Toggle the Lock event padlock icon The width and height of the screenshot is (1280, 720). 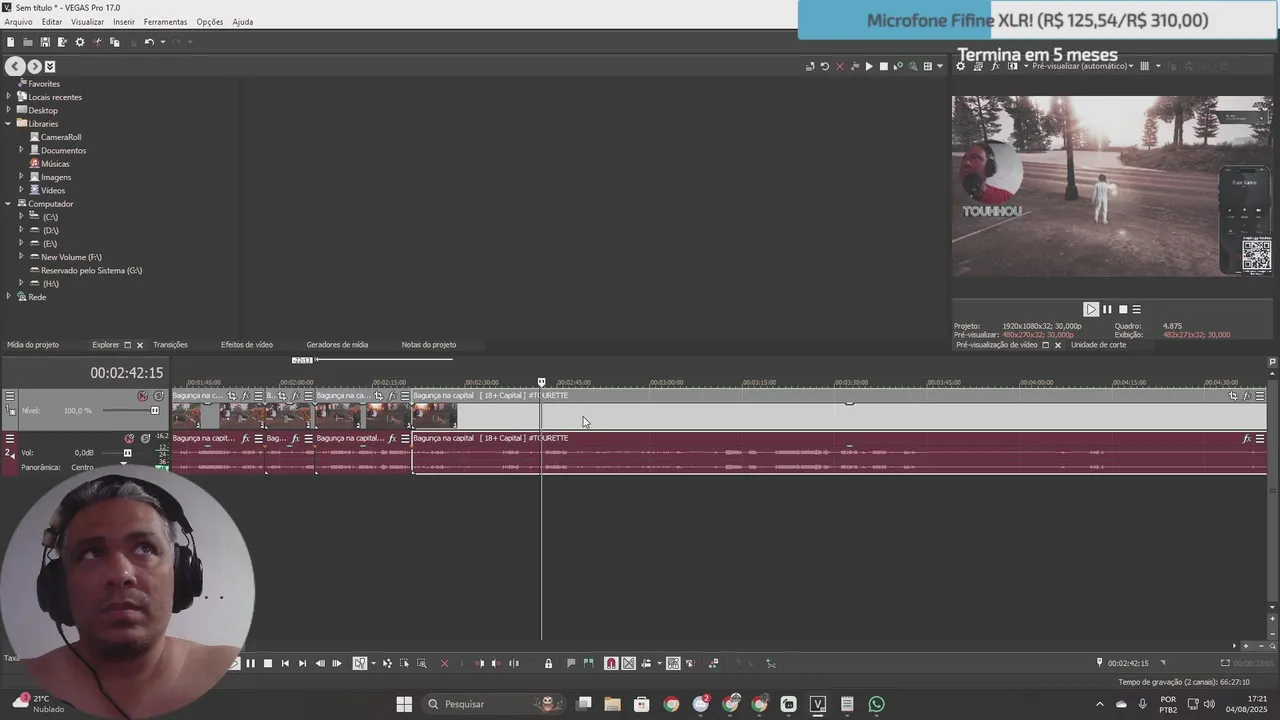tap(548, 663)
